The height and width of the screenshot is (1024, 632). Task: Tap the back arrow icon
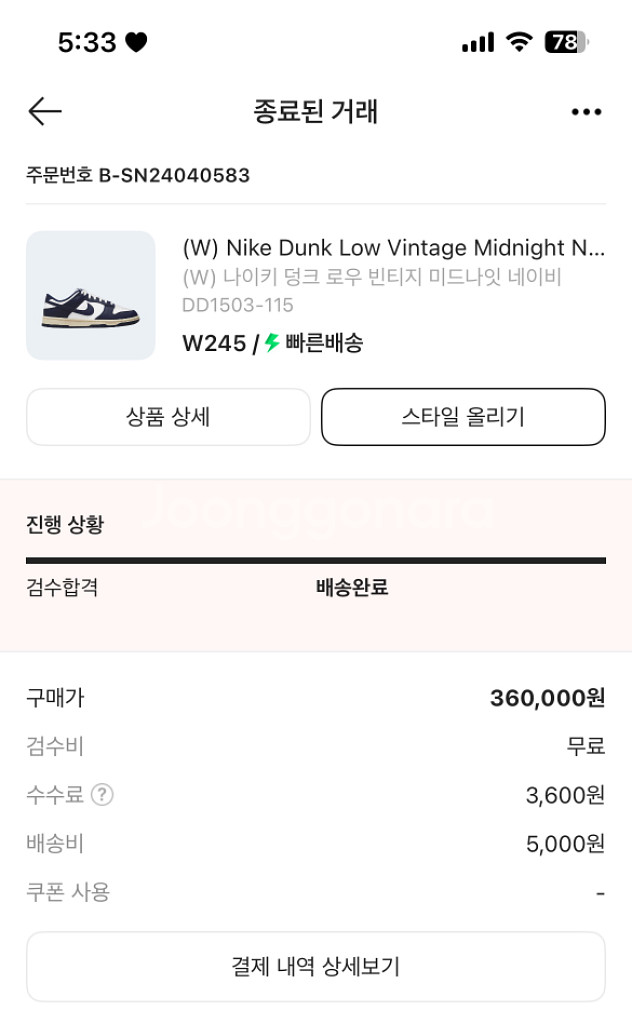(x=45, y=111)
